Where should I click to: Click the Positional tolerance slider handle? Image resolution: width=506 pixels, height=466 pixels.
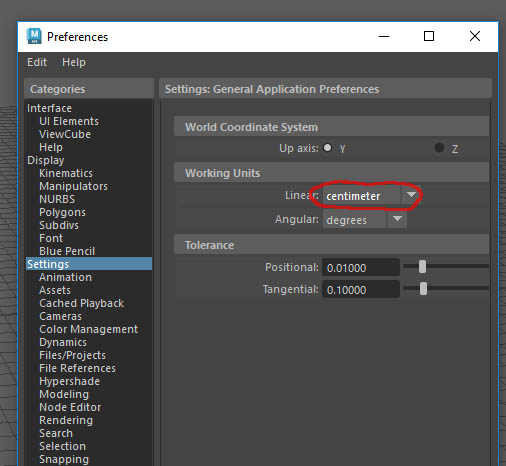click(x=422, y=267)
